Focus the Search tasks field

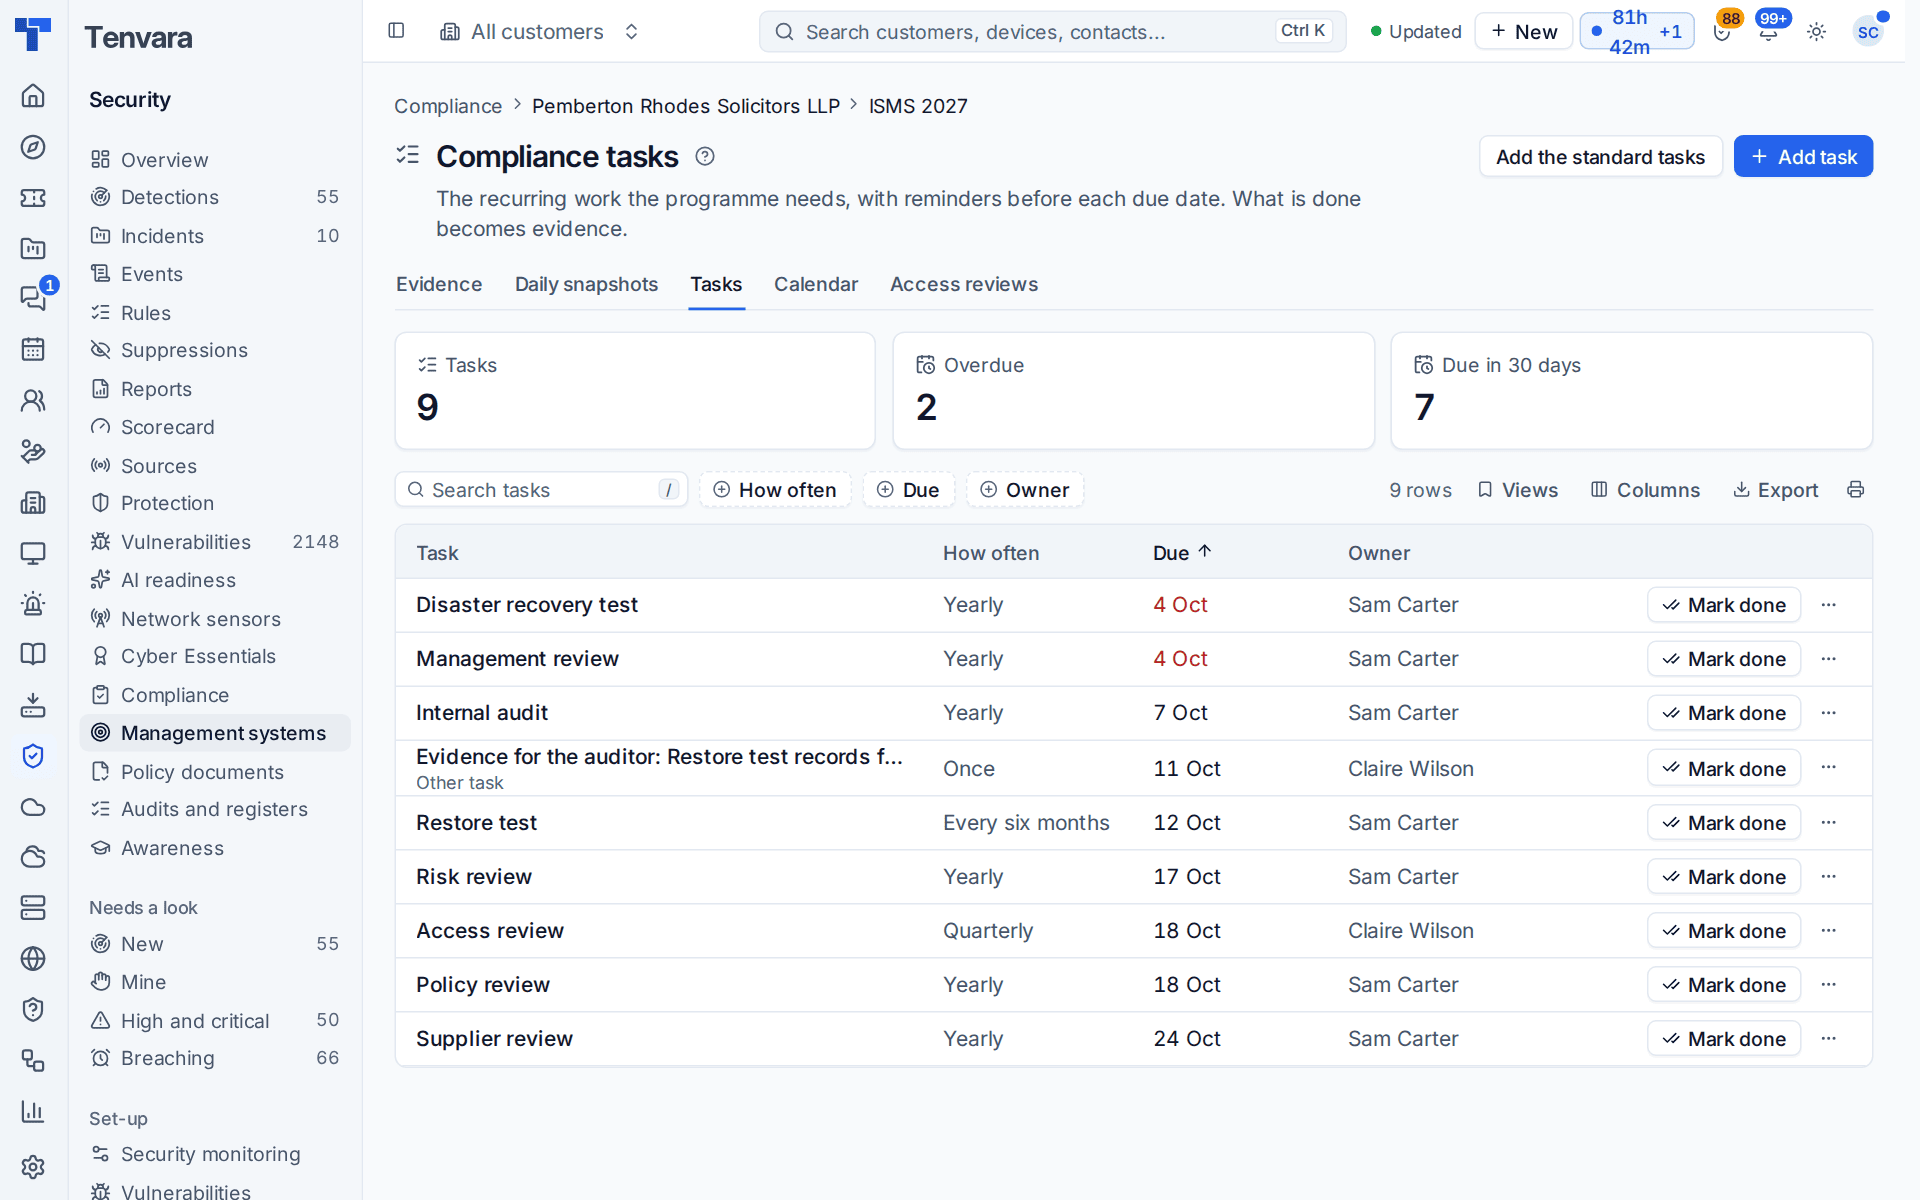coord(541,490)
